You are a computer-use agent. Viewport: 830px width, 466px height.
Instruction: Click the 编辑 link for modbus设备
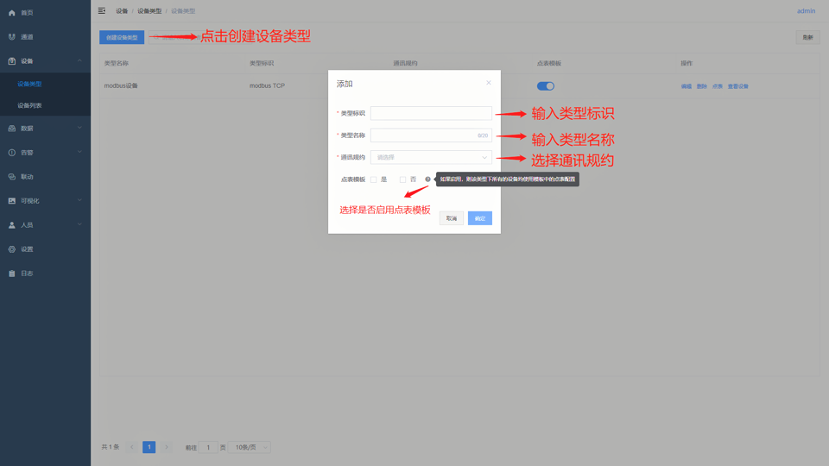coord(687,86)
